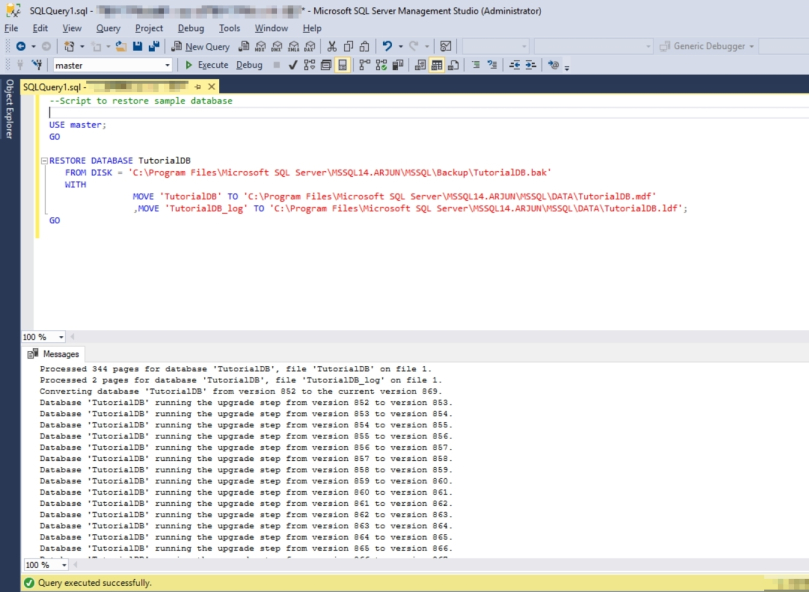The width and height of the screenshot is (809, 592).
Task: Expand the Object Explorer side panel
Action: pos(9,109)
